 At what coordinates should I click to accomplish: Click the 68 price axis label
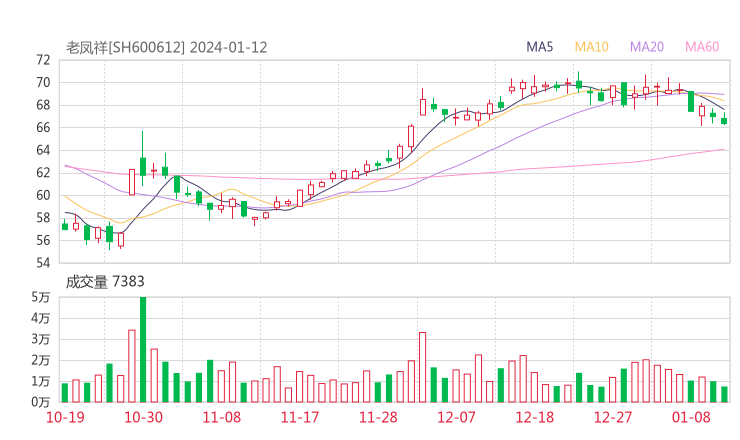click(43, 105)
